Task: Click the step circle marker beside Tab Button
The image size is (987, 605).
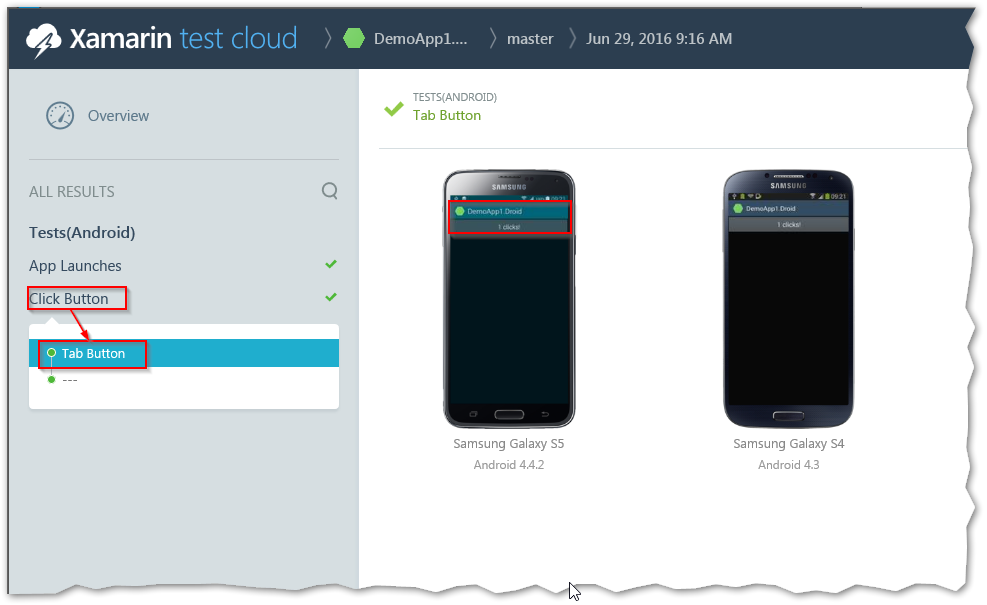Action: point(51,353)
